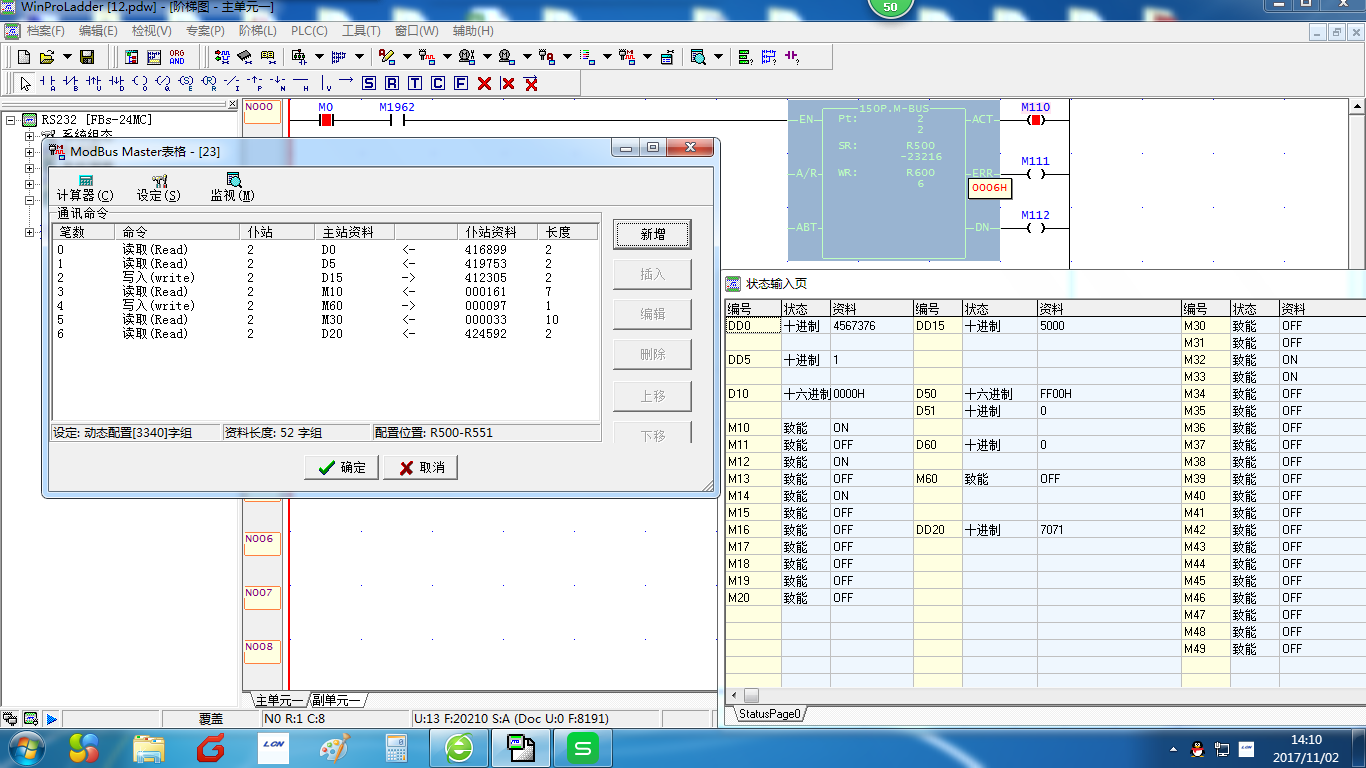This screenshot has height=768, width=1366.
Task: Open the PLC(C) menu
Action: (x=309, y=31)
